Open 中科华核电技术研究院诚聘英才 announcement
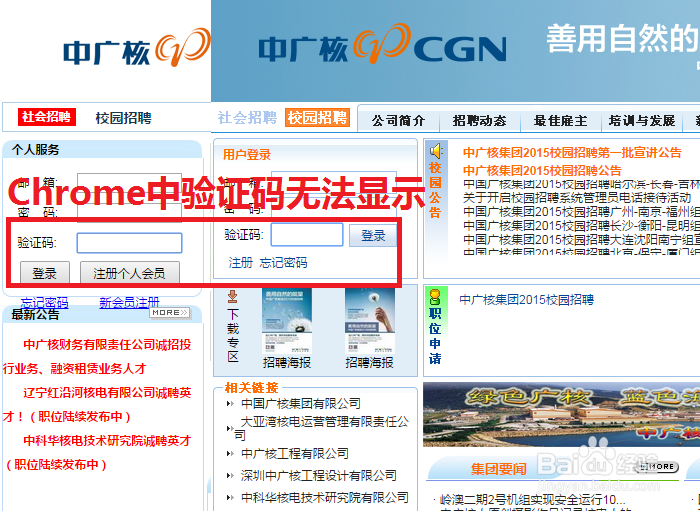Screen dimensions: 700x511 pos(97,453)
